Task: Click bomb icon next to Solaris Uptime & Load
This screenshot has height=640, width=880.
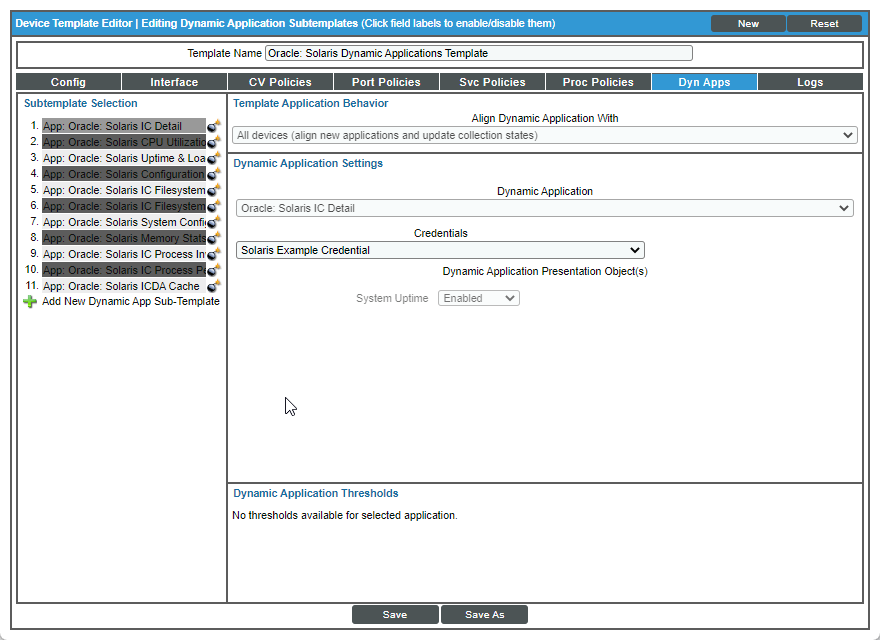Action: point(213,158)
